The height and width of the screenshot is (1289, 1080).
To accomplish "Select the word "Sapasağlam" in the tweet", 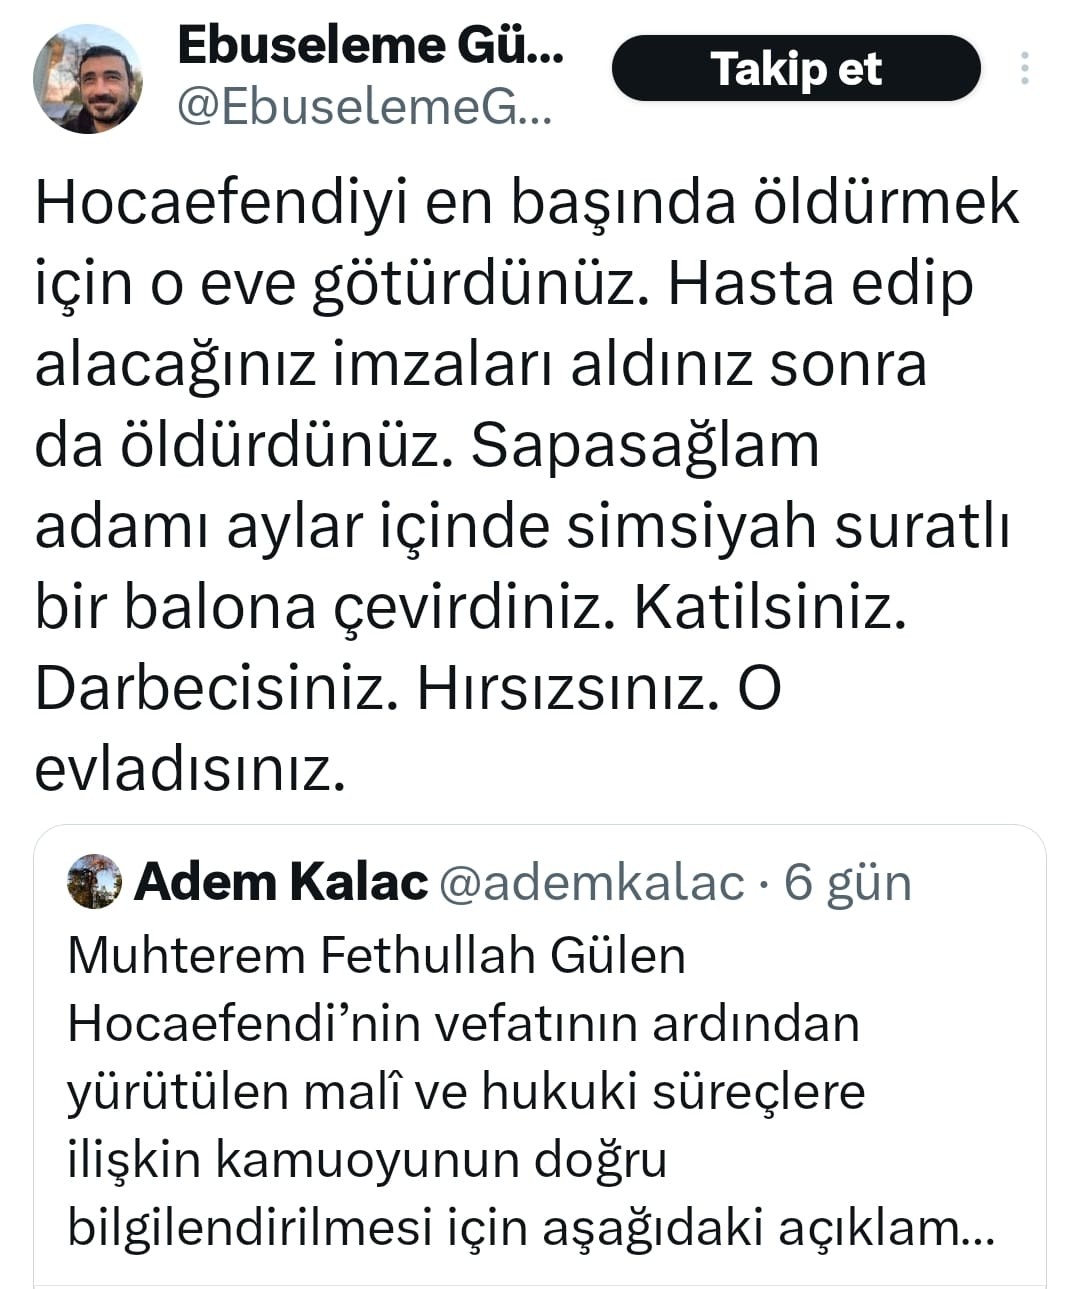I will click(x=644, y=445).
